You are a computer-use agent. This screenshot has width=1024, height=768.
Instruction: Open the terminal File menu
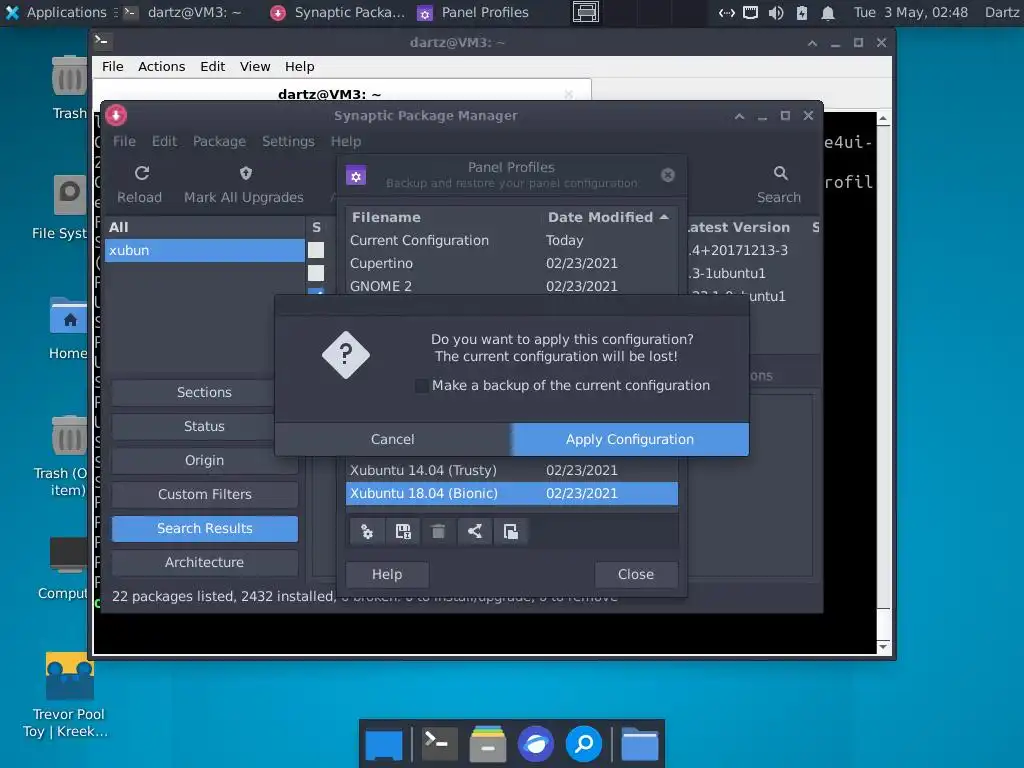click(112, 67)
